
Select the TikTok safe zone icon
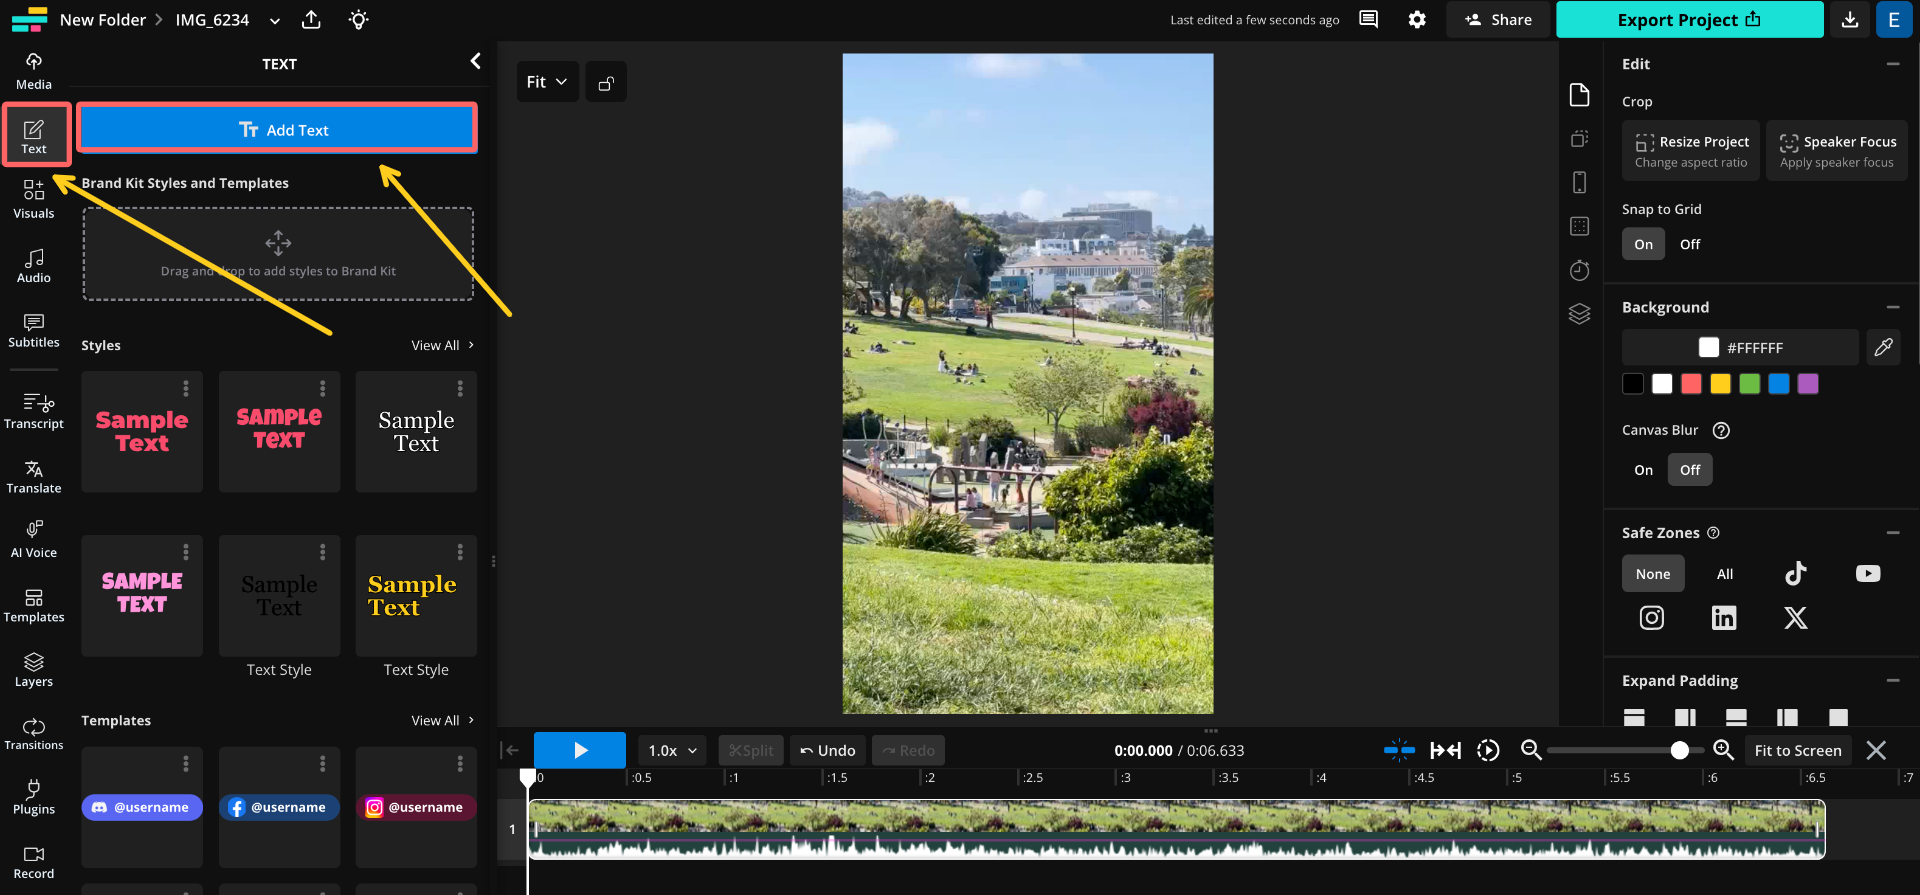click(1796, 573)
